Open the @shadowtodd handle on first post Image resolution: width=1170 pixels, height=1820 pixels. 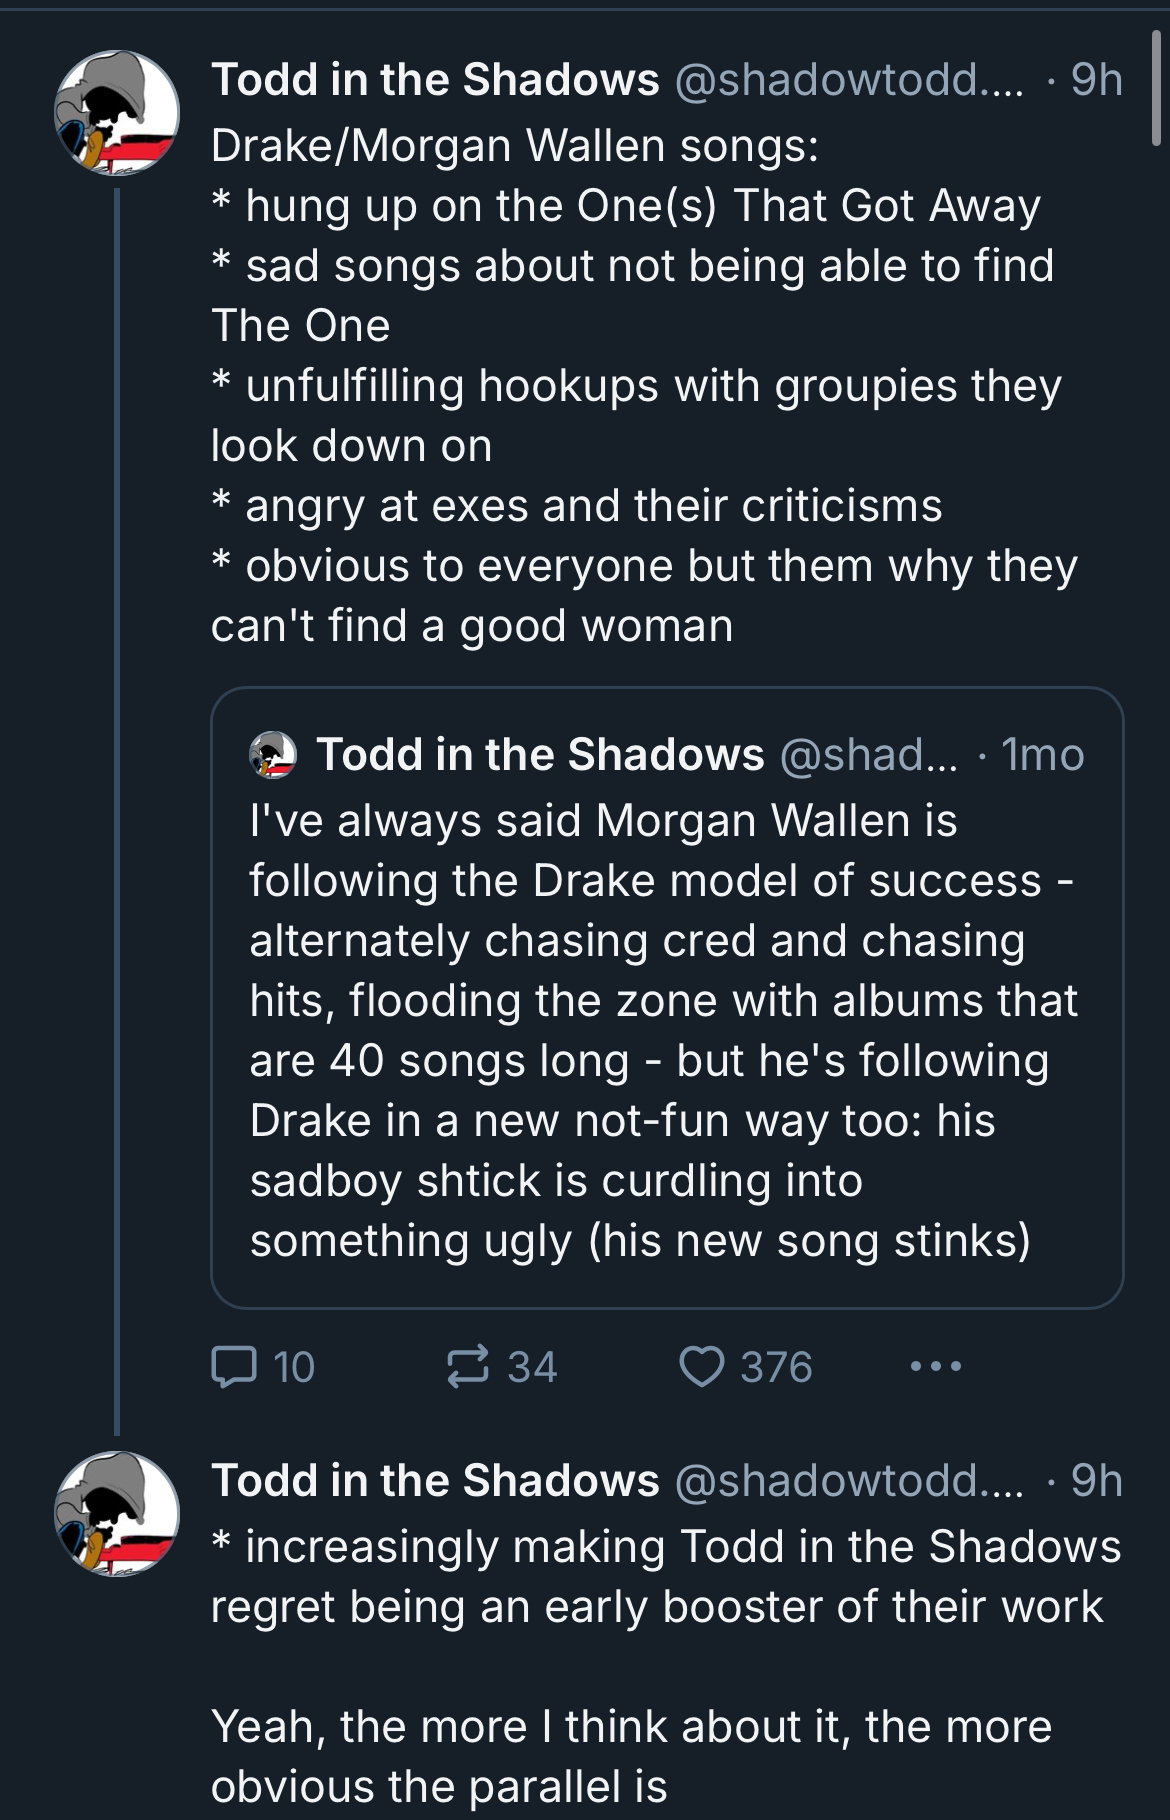[850, 80]
